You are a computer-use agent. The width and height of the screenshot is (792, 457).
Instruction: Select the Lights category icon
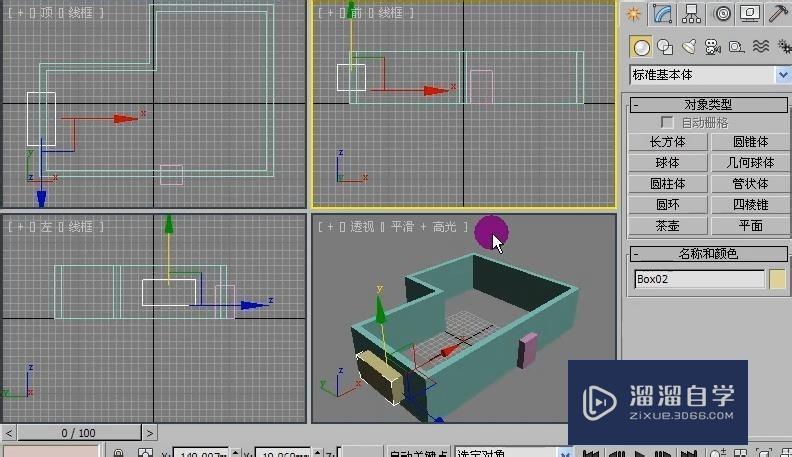click(689, 47)
